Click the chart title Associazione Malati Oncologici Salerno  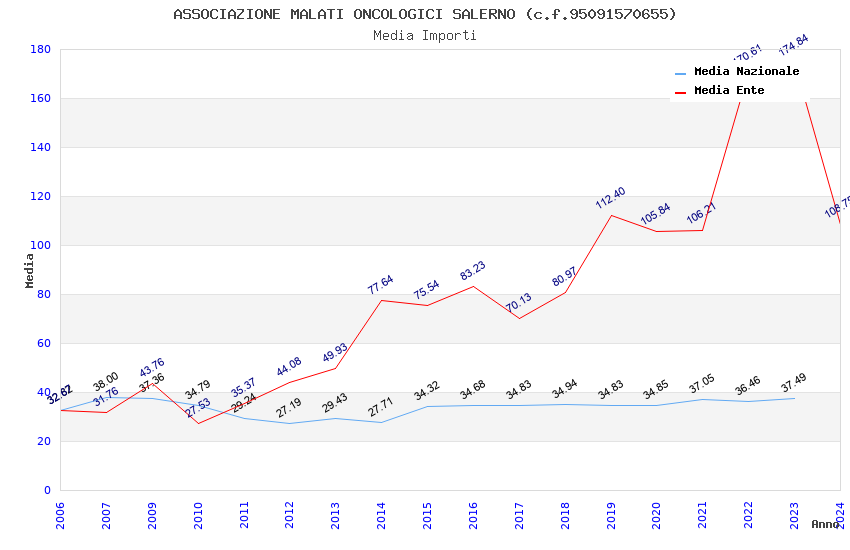click(x=425, y=14)
